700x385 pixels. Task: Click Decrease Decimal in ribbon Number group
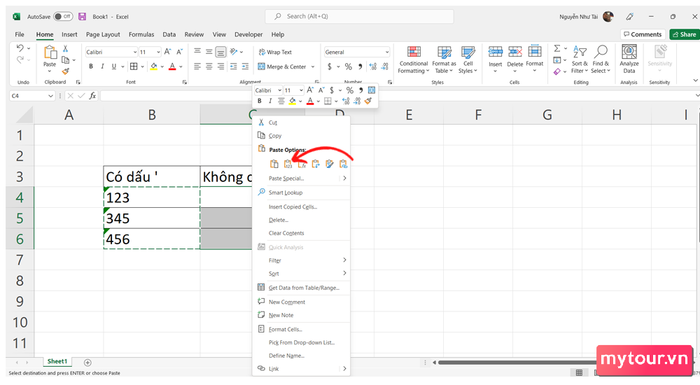point(384,67)
